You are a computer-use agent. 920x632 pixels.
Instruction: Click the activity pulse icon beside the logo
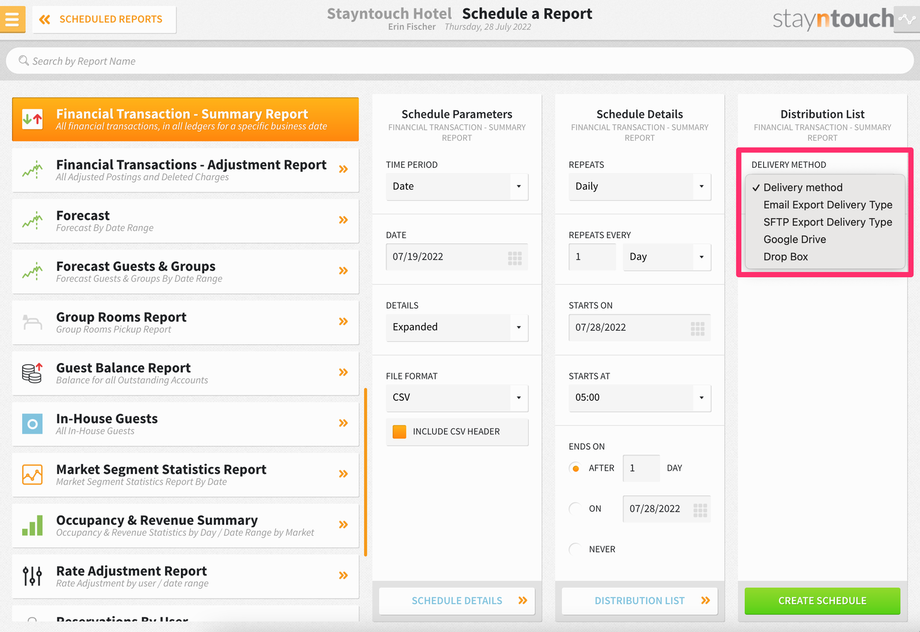[907, 19]
